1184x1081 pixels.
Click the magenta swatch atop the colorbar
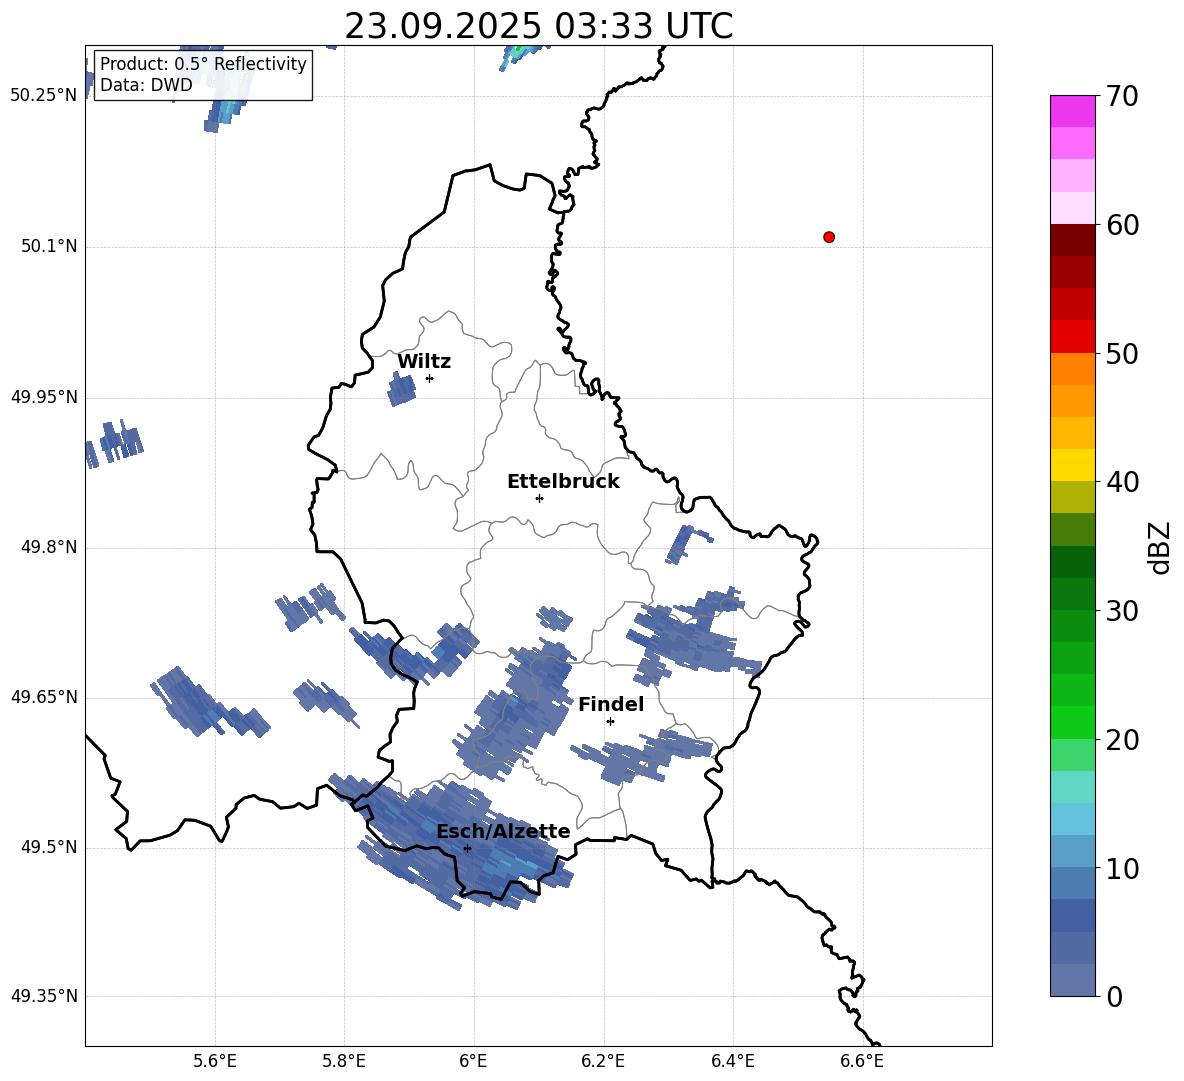coord(1073,112)
